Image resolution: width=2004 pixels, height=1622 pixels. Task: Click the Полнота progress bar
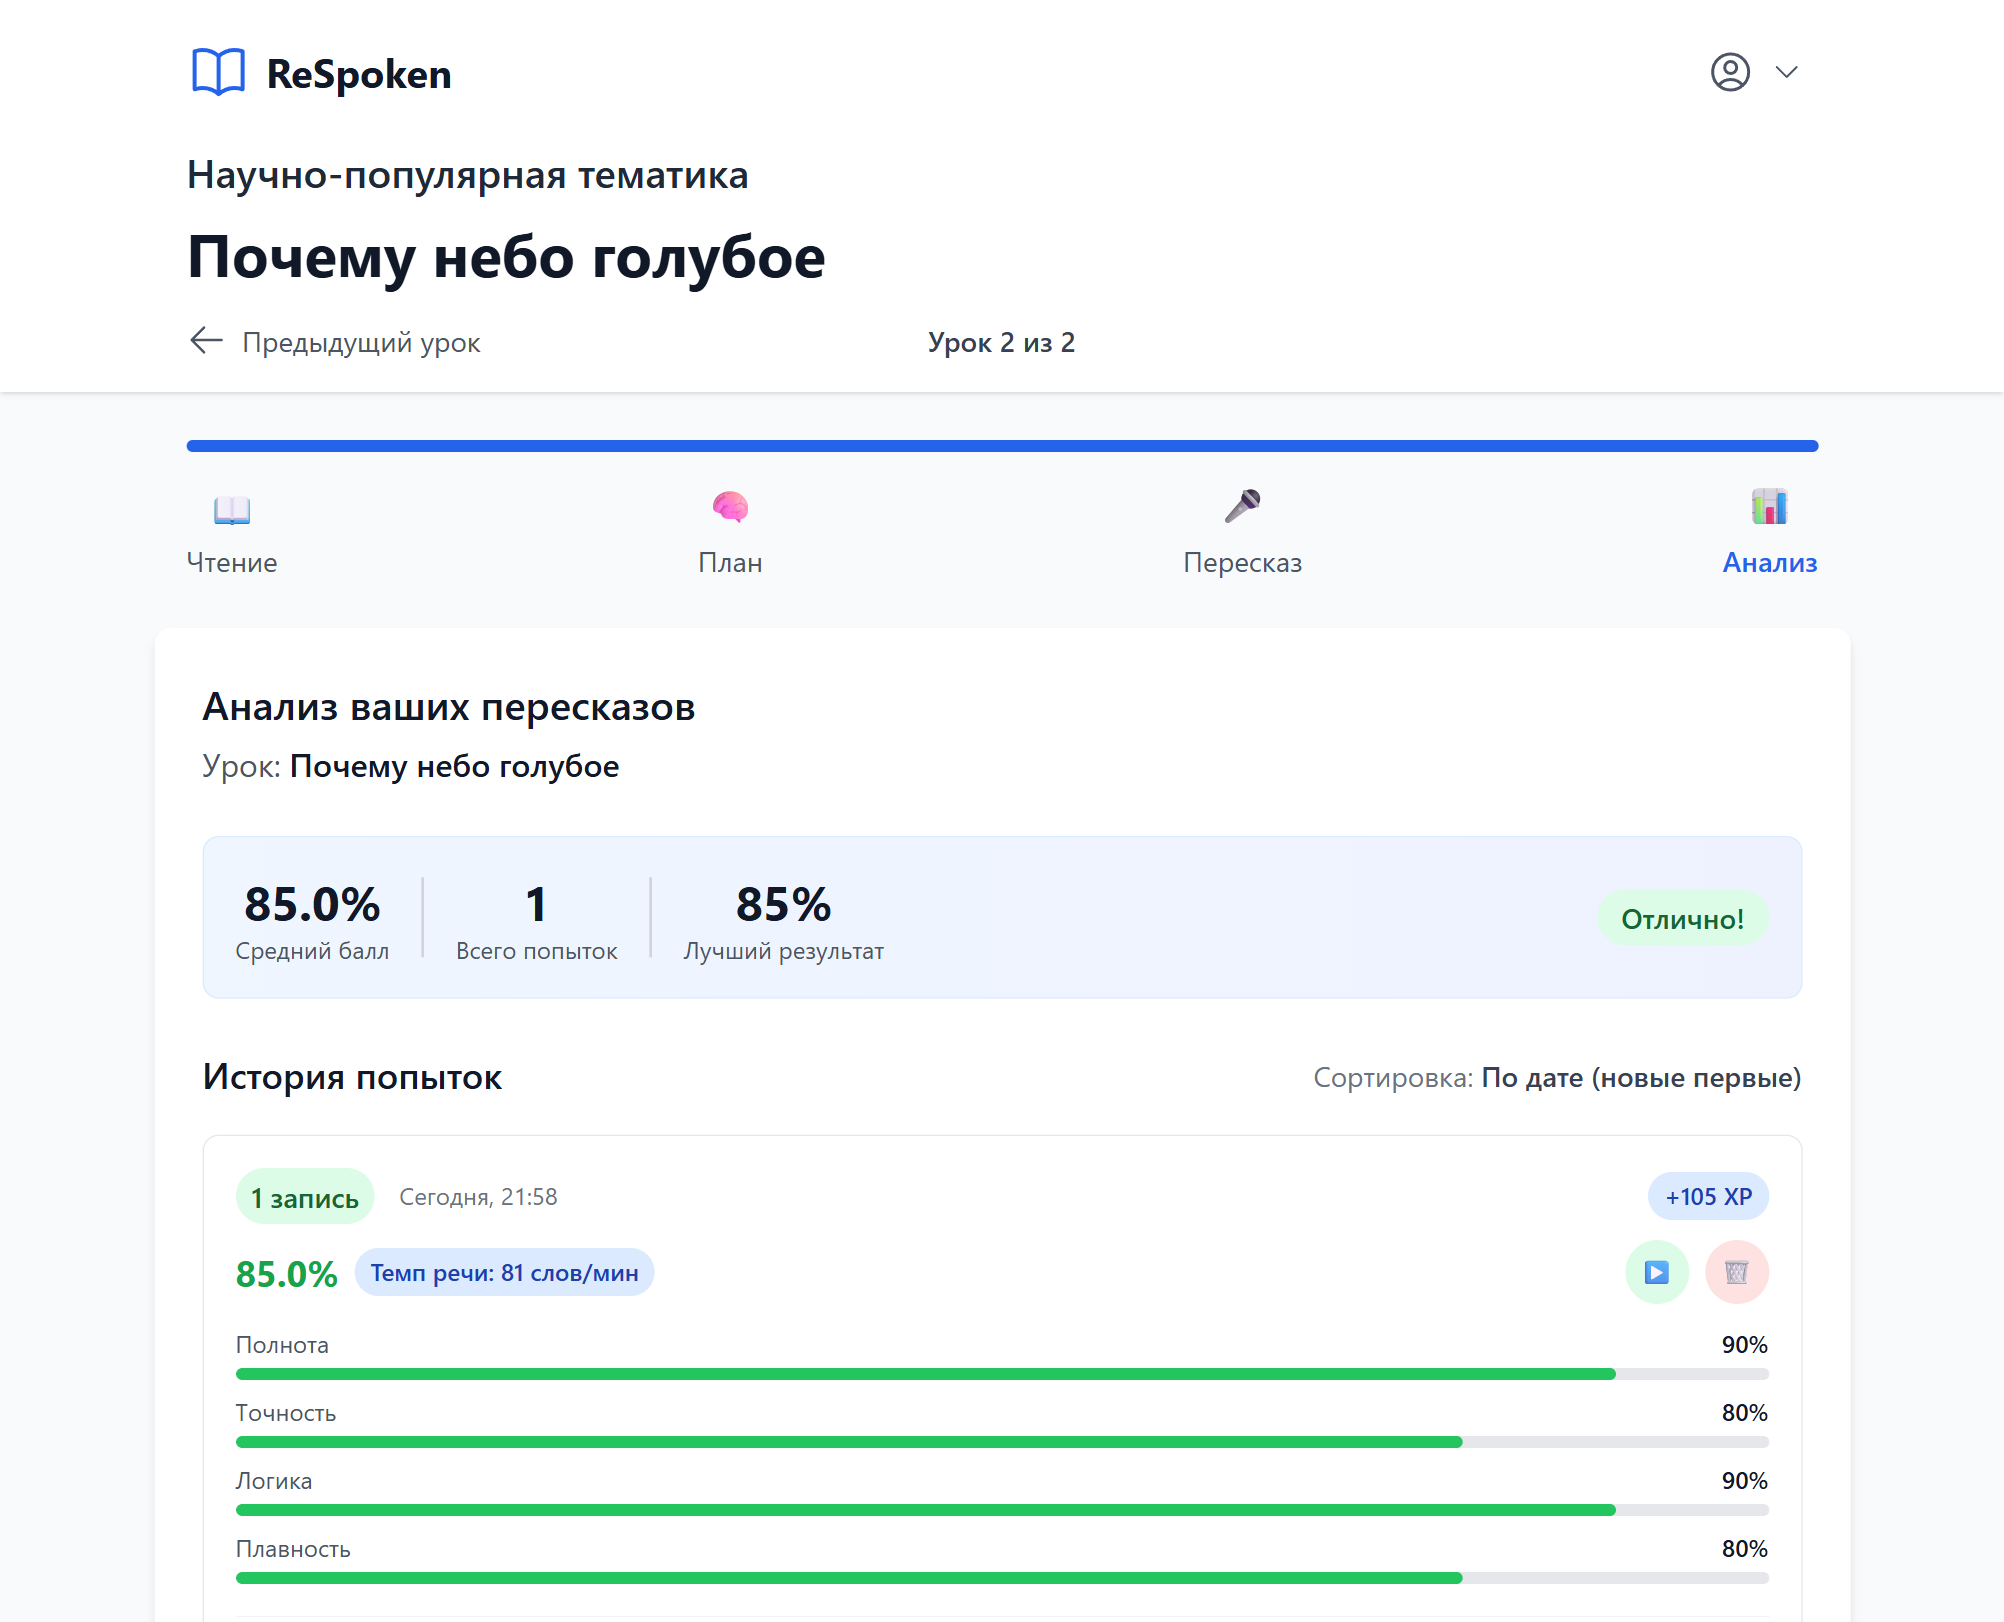point(1000,1373)
